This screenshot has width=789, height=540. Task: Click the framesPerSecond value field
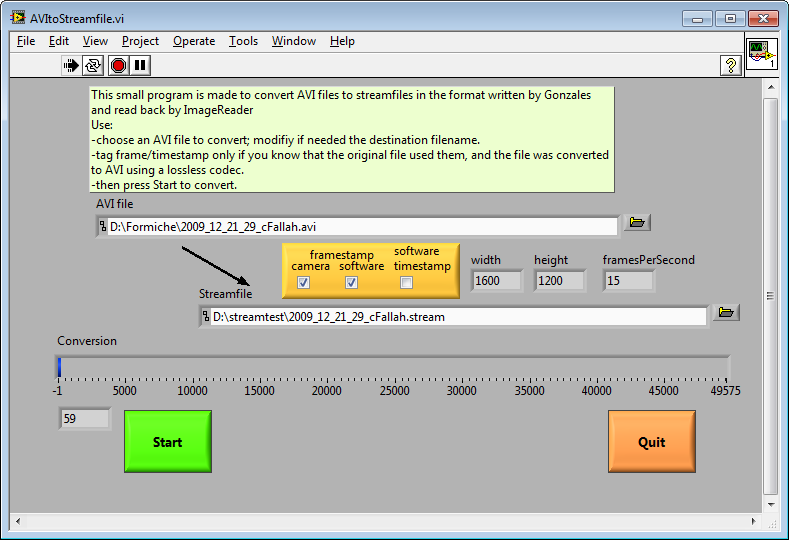click(628, 281)
